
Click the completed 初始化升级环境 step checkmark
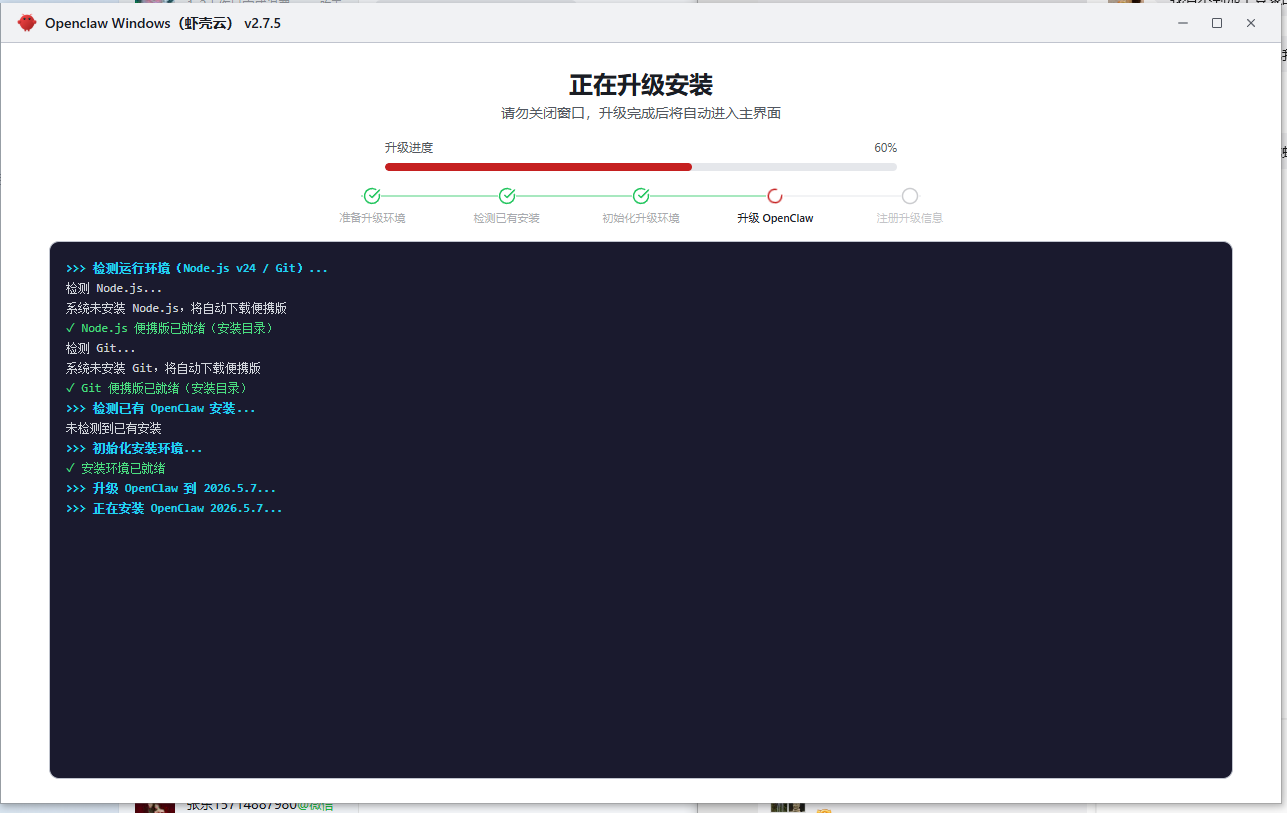click(x=641, y=196)
